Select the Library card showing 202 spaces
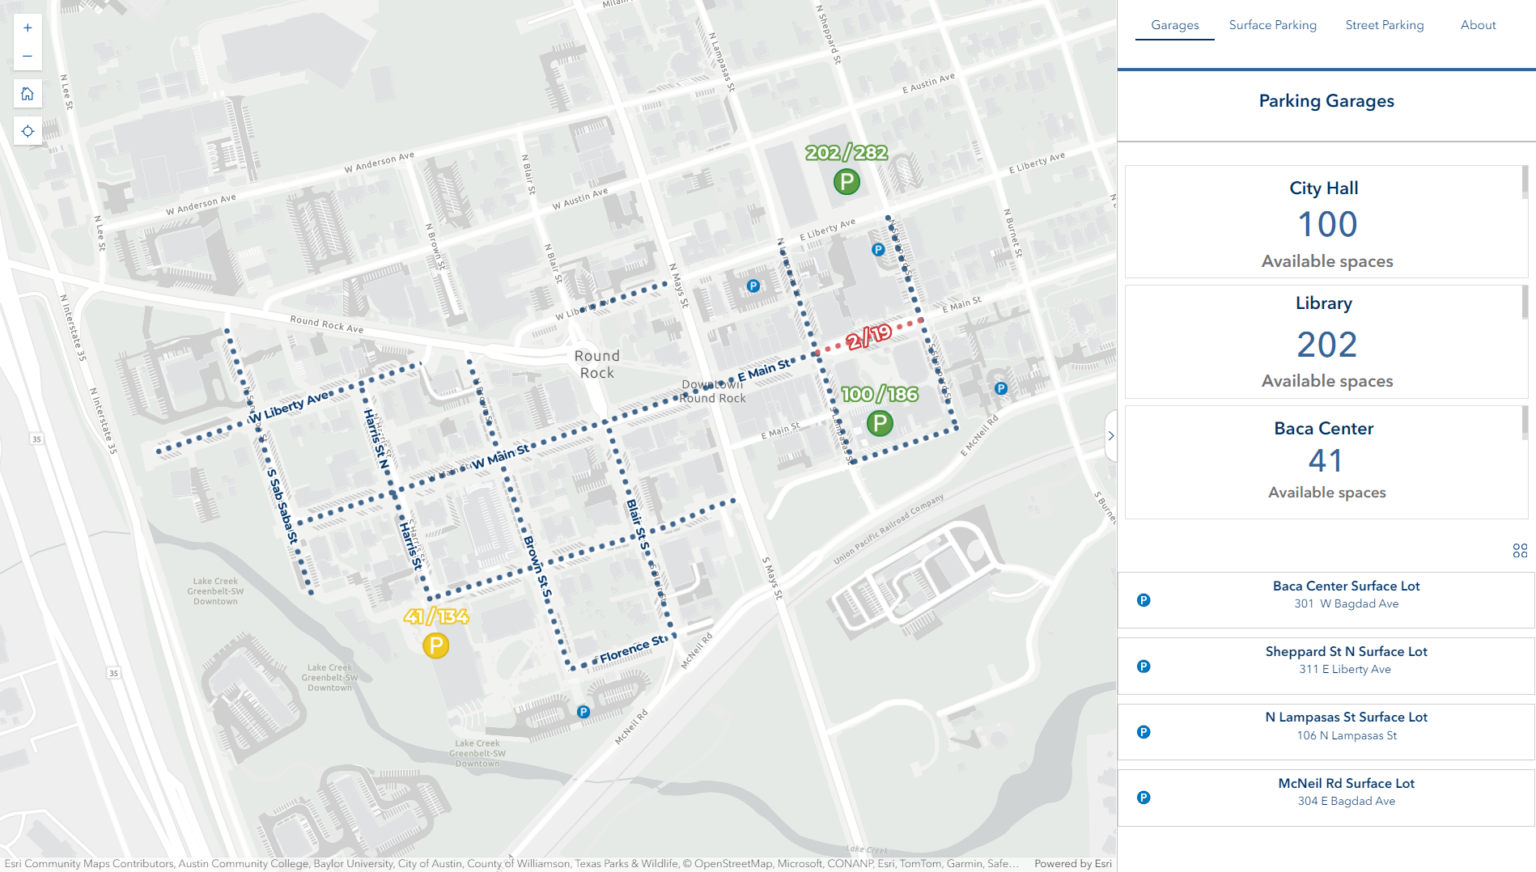1536x872 pixels. pyautogui.click(x=1326, y=341)
